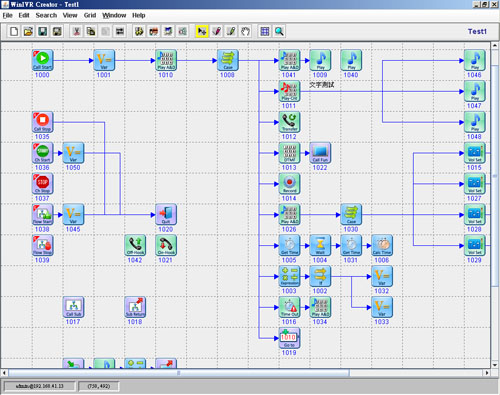Screen dimensions: 500x395
Task: Click the Call Stop node 1035
Action: click(42, 122)
